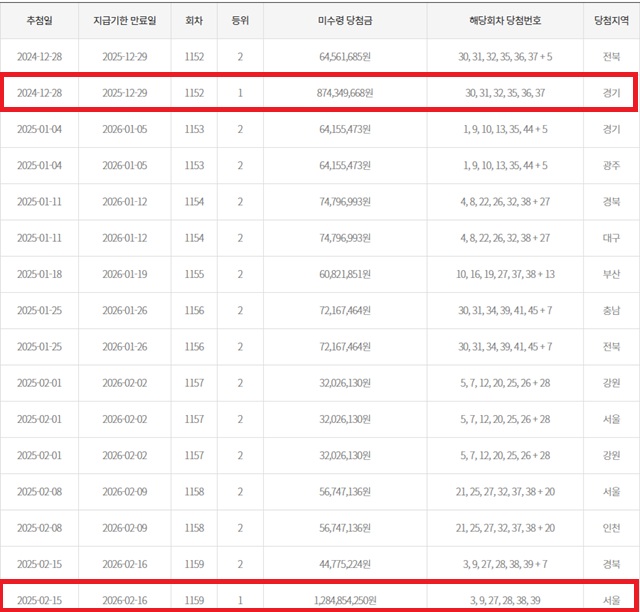Click the 부산 region cell
Viewport: 640px width, 612px height.
tap(611, 274)
